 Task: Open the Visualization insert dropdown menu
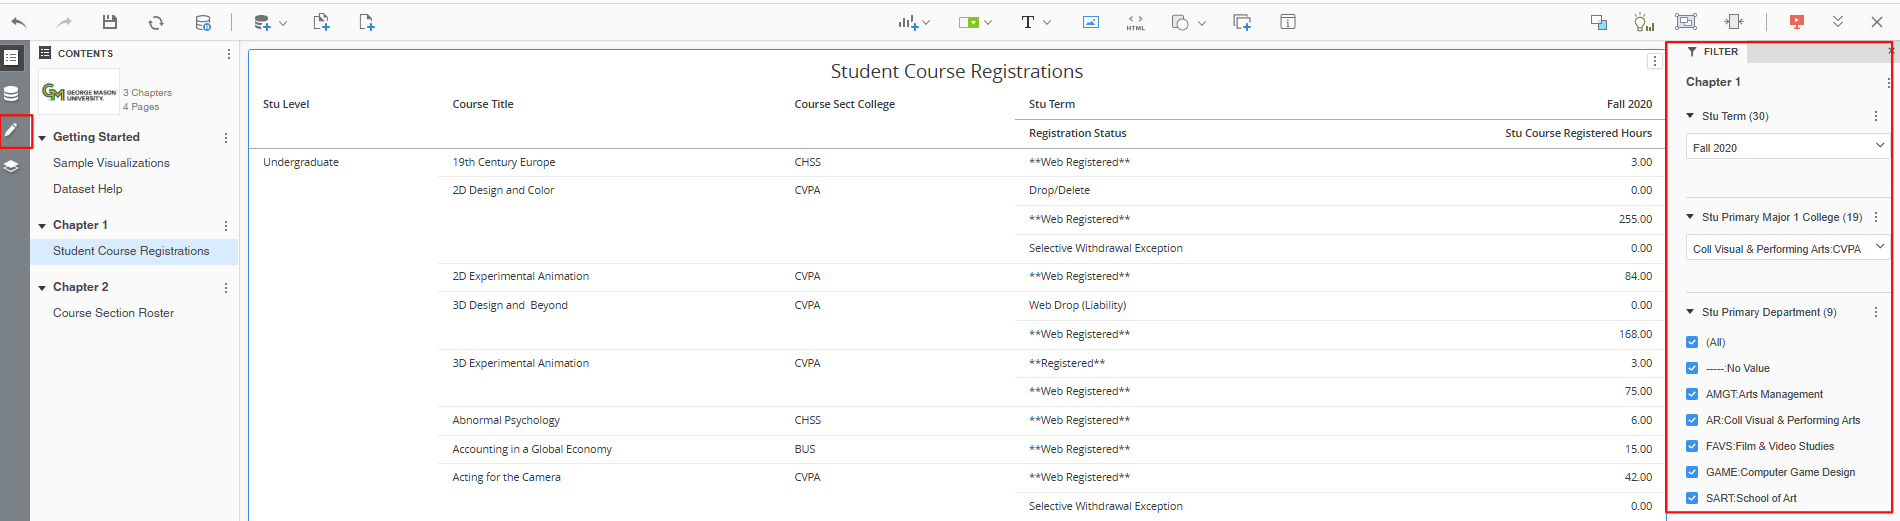click(913, 22)
